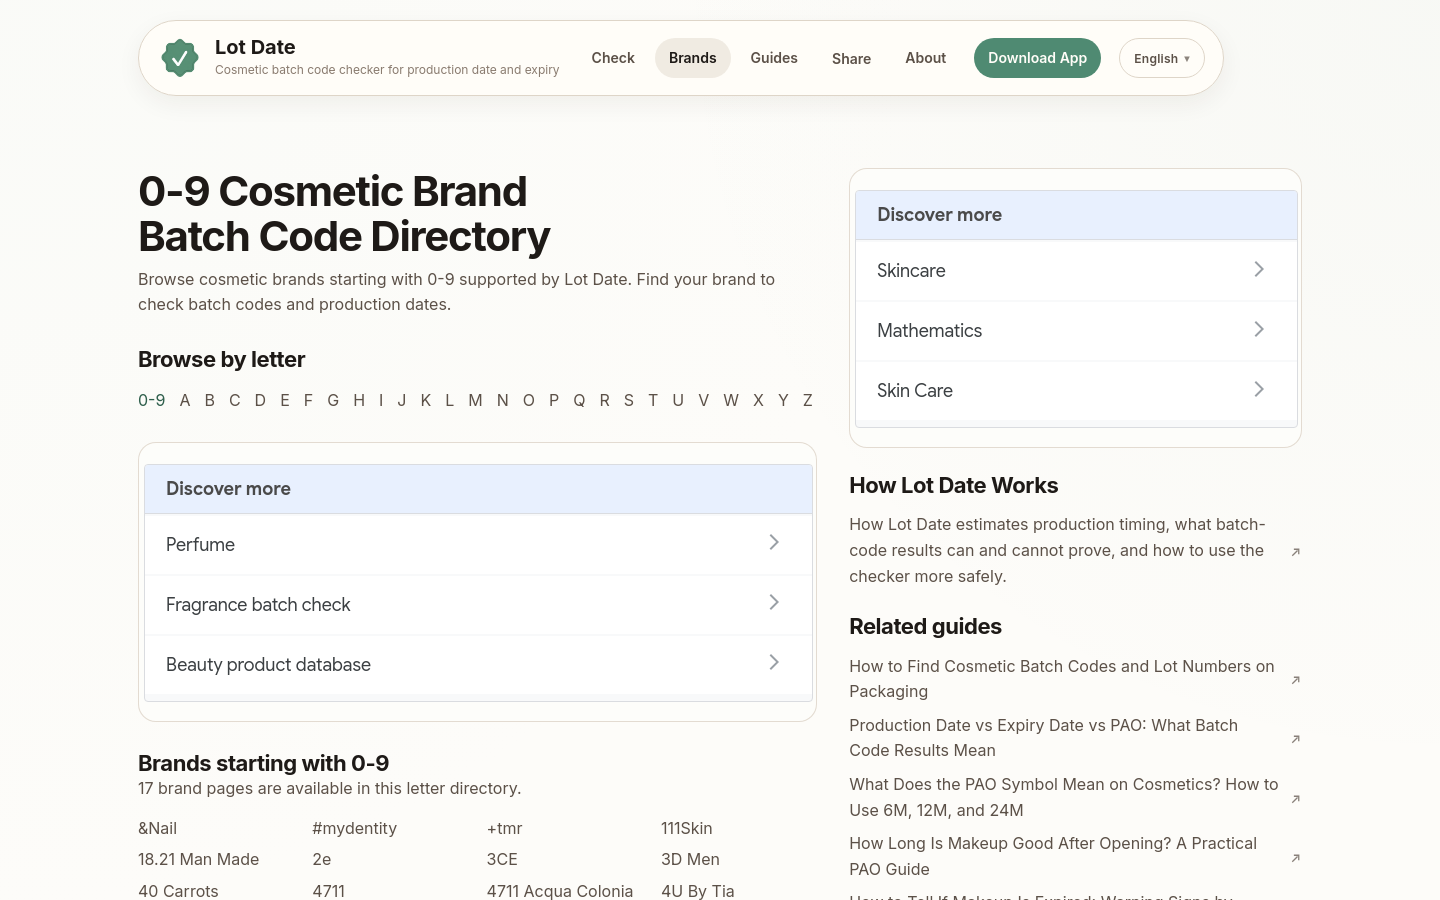The width and height of the screenshot is (1440, 900).
Task: Open the 3D Men brand page
Action: 691,859
